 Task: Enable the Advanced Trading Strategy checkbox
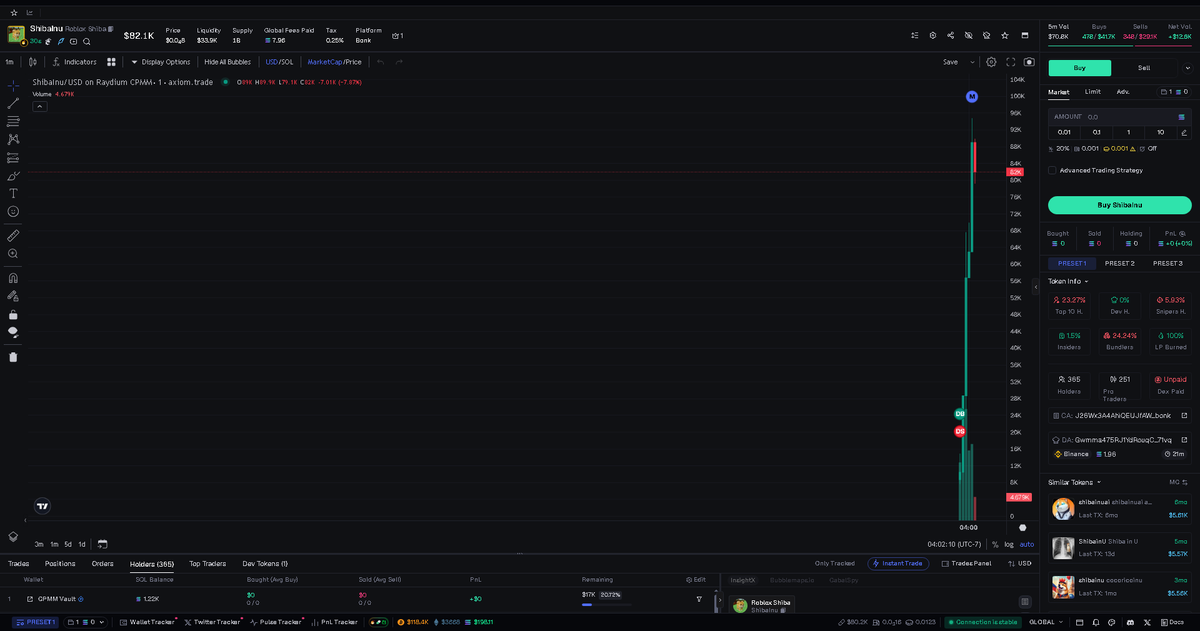pos(1052,170)
